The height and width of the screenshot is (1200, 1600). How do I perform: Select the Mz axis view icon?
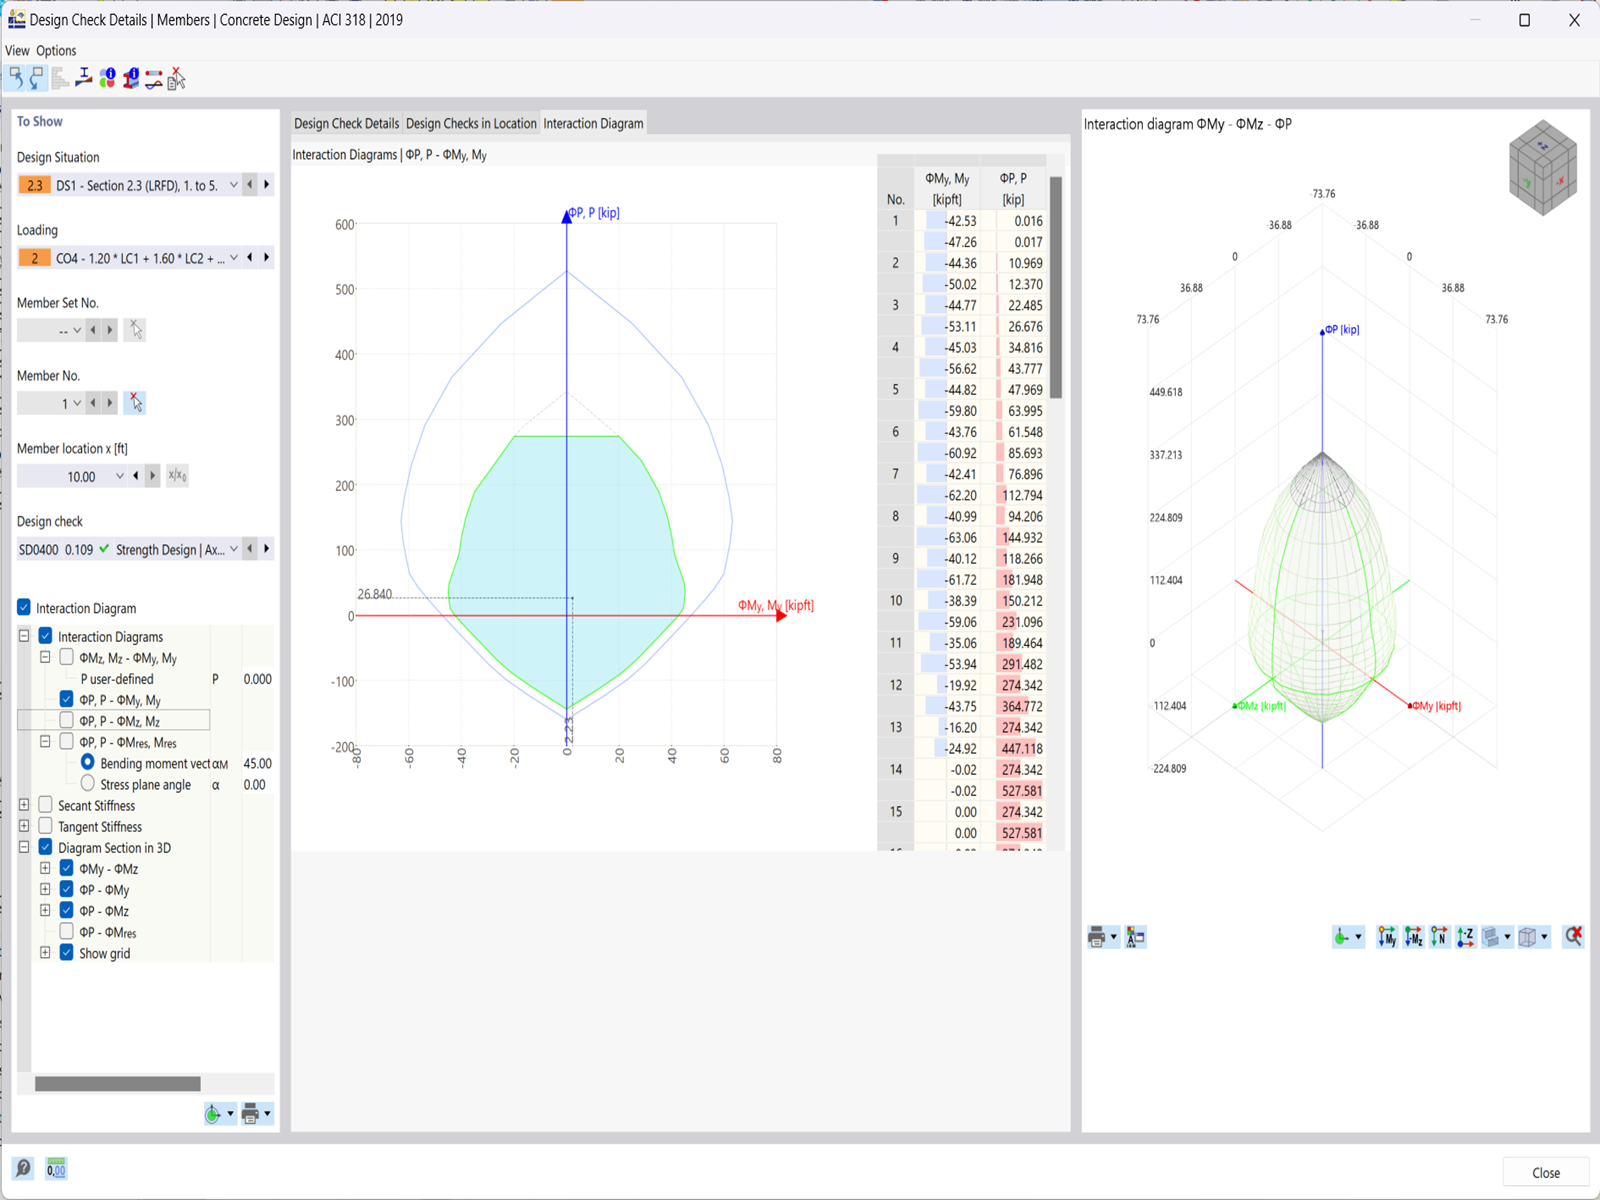pos(1413,937)
